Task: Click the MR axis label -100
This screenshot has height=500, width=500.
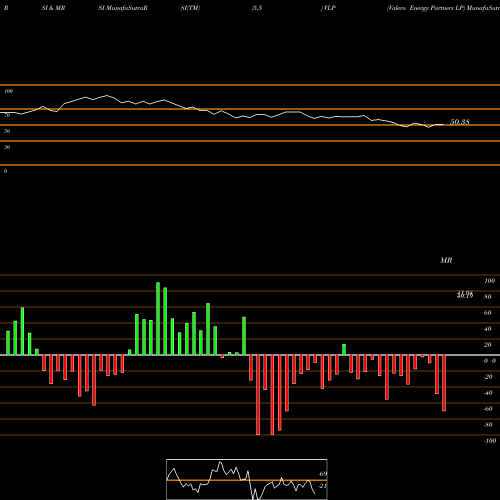Action: click(490, 441)
